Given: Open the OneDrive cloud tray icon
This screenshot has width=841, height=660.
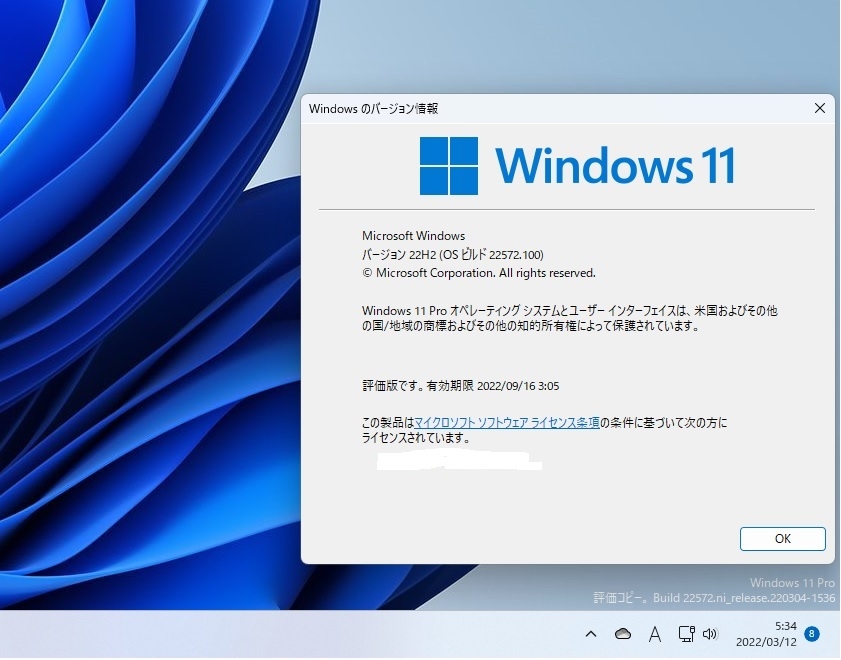Looking at the screenshot, I should 622,634.
